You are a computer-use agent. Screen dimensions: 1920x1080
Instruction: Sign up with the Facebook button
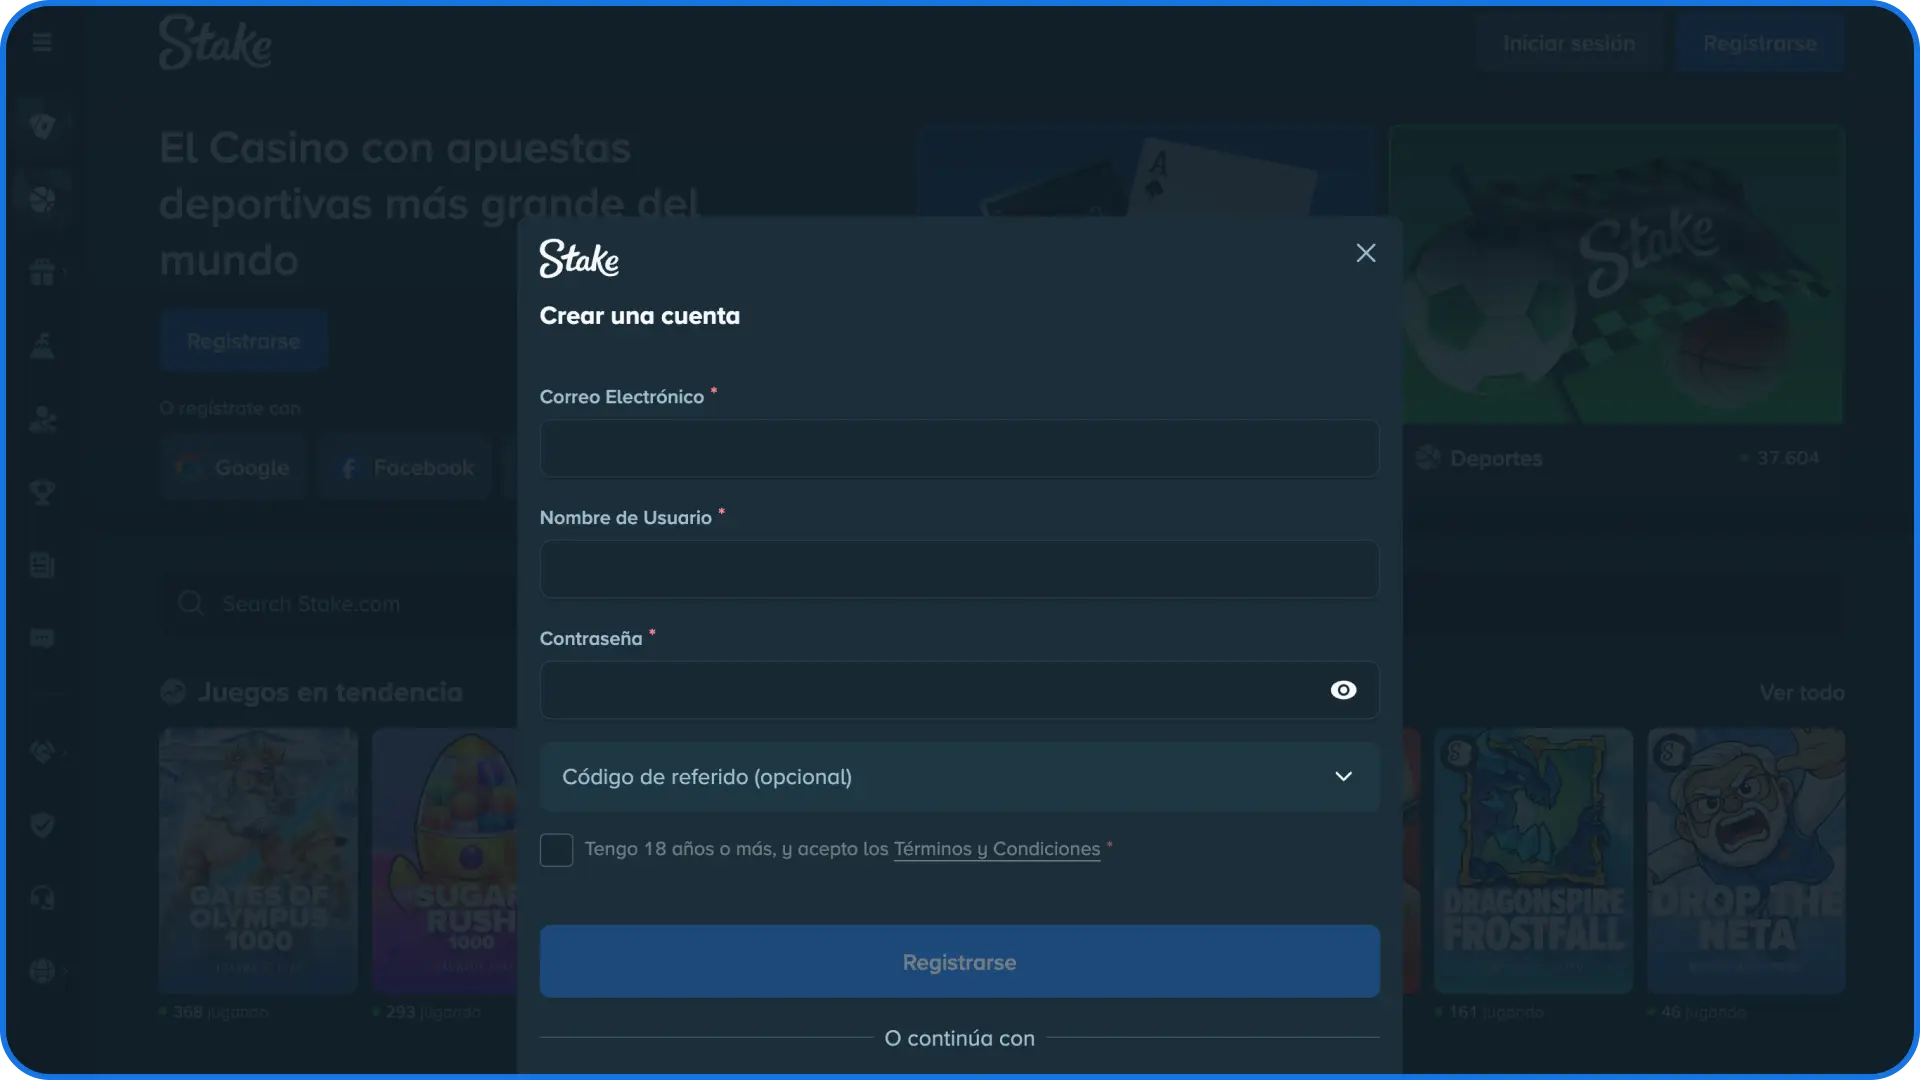point(406,467)
